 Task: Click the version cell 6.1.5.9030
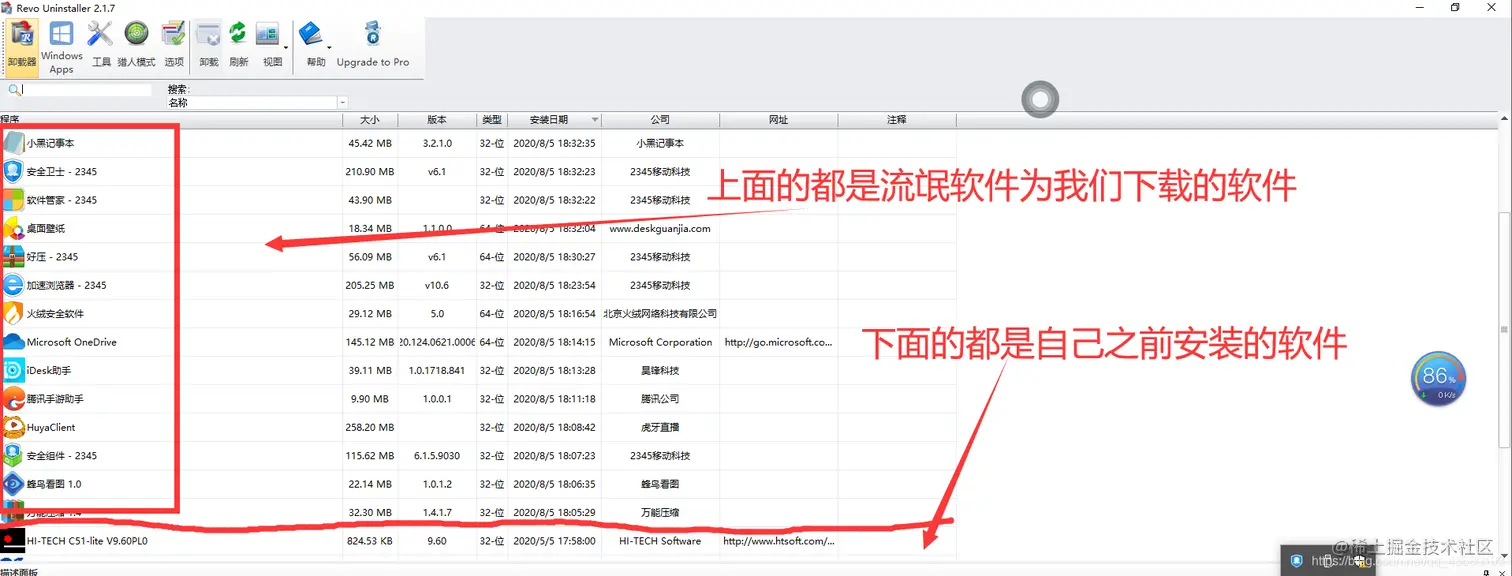pos(437,456)
